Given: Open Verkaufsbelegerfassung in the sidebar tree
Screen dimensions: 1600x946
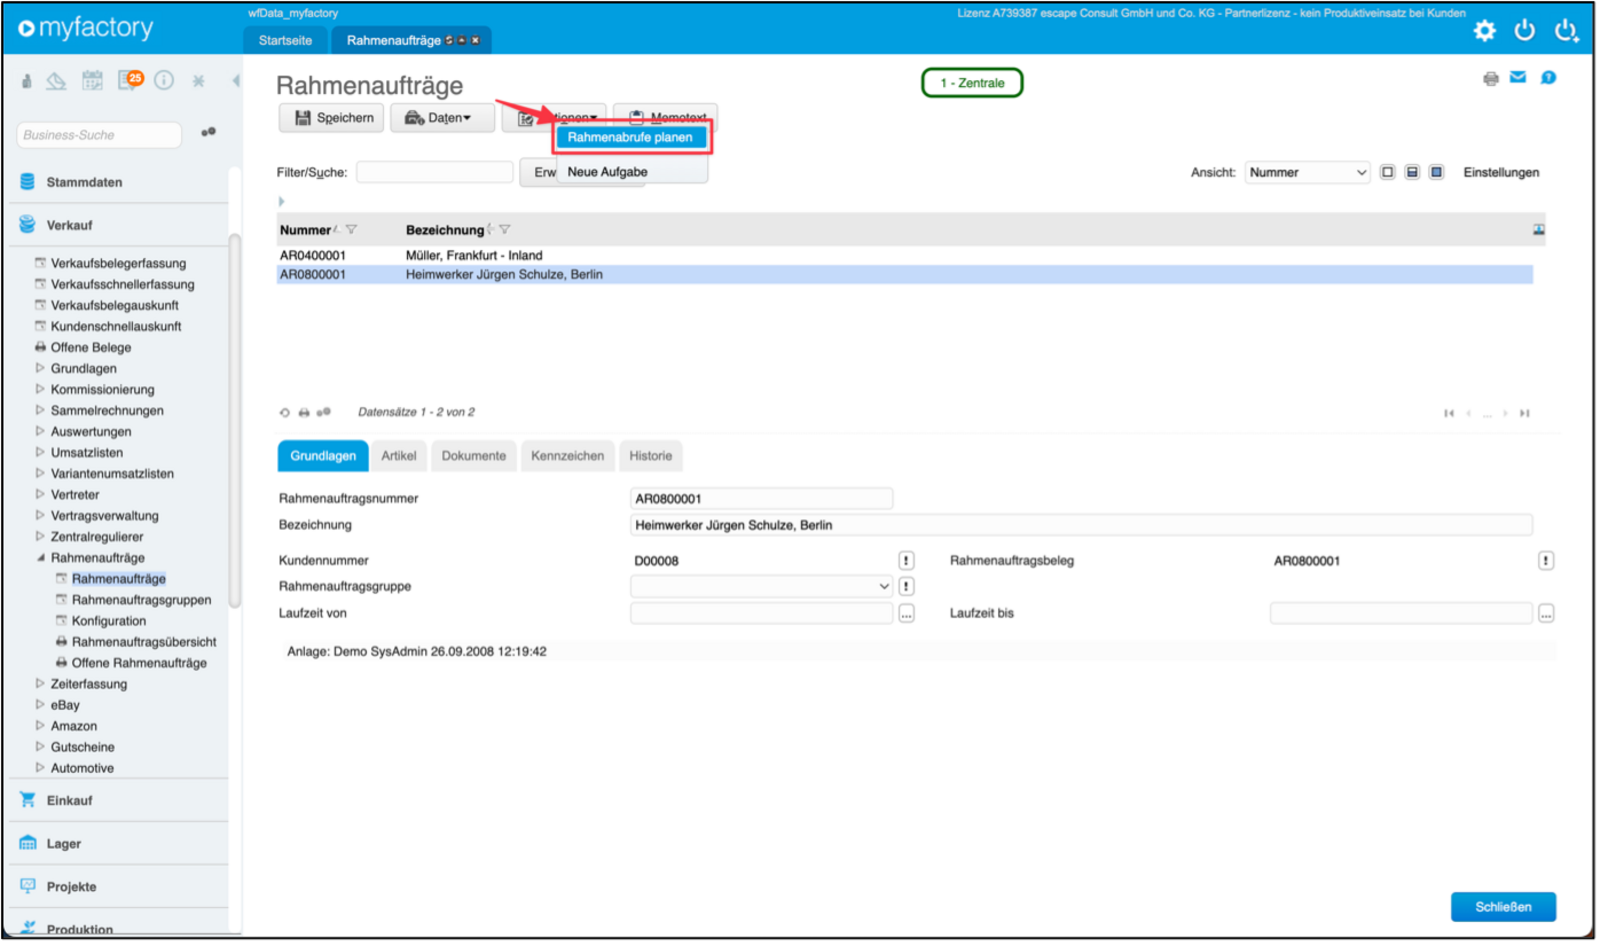Looking at the screenshot, I should point(118,263).
